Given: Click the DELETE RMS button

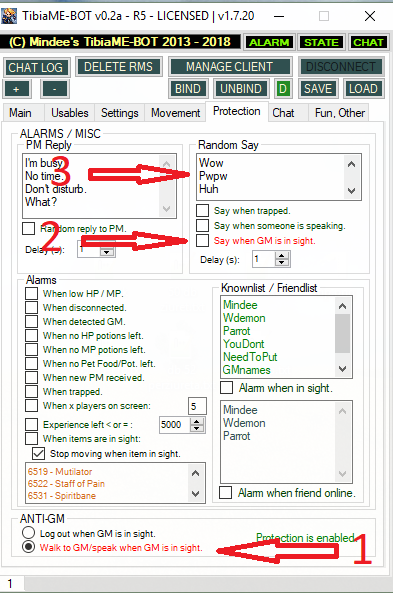Looking at the screenshot, I should [x=118, y=67].
